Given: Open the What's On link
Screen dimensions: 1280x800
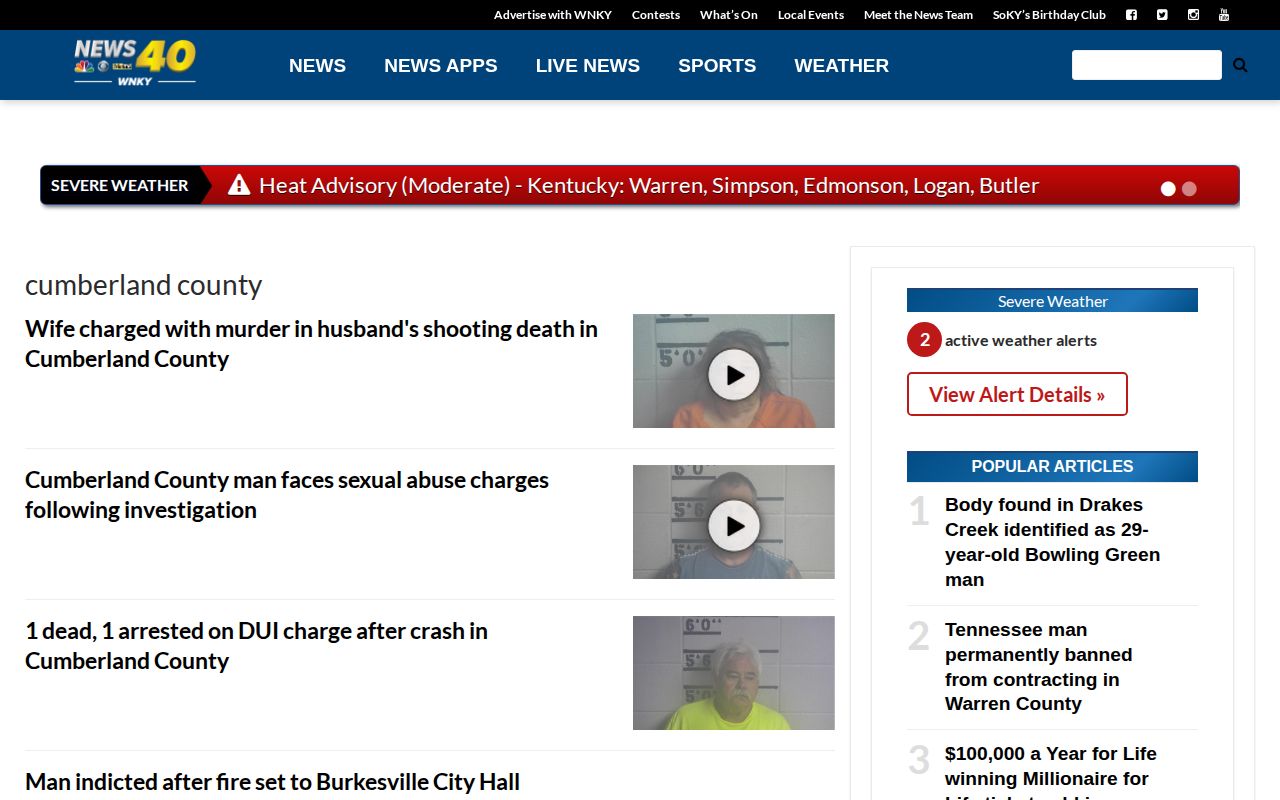Looking at the screenshot, I should 729,15.
